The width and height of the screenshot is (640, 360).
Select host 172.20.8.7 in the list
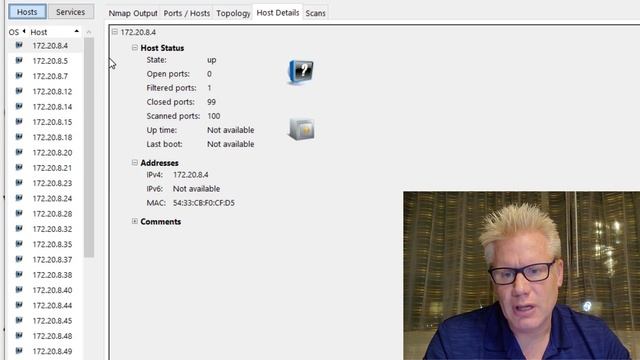(50, 76)
